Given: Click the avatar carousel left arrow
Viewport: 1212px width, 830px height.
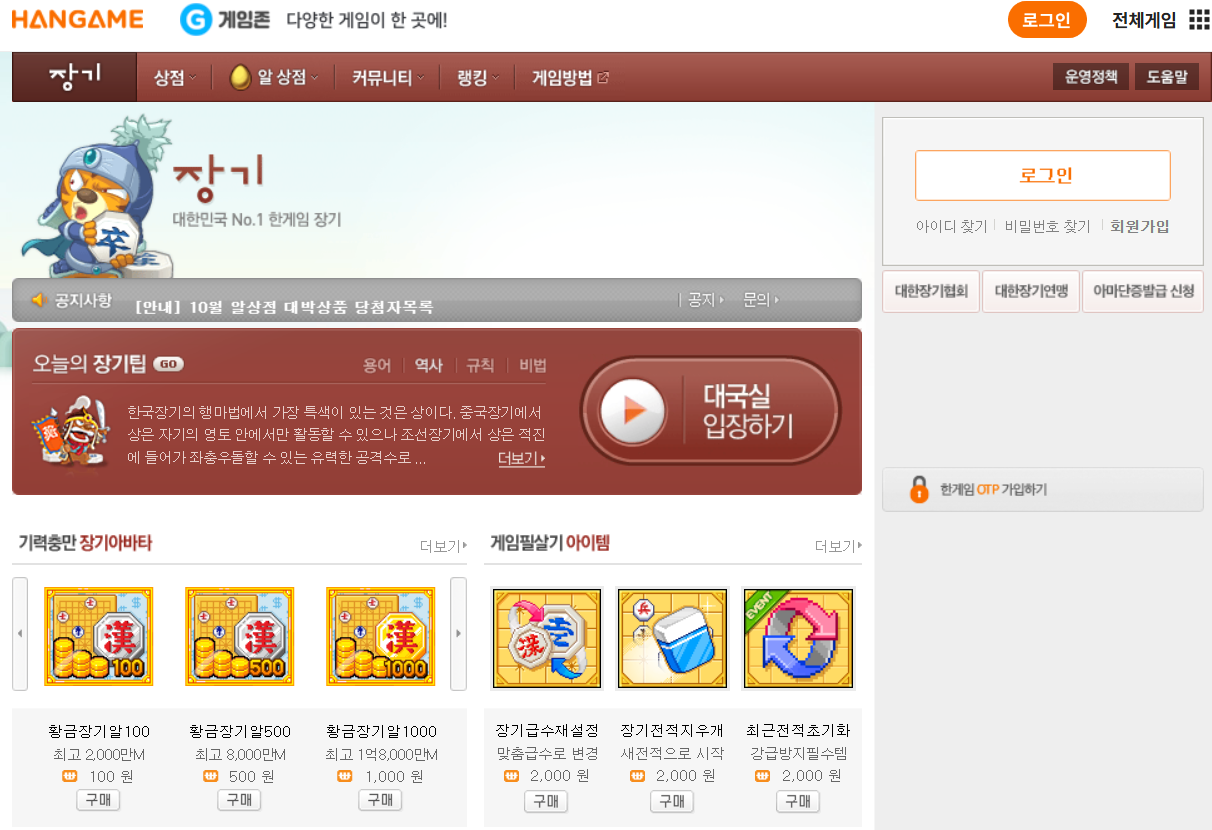Looking at the screenshot, I should 20,633.
